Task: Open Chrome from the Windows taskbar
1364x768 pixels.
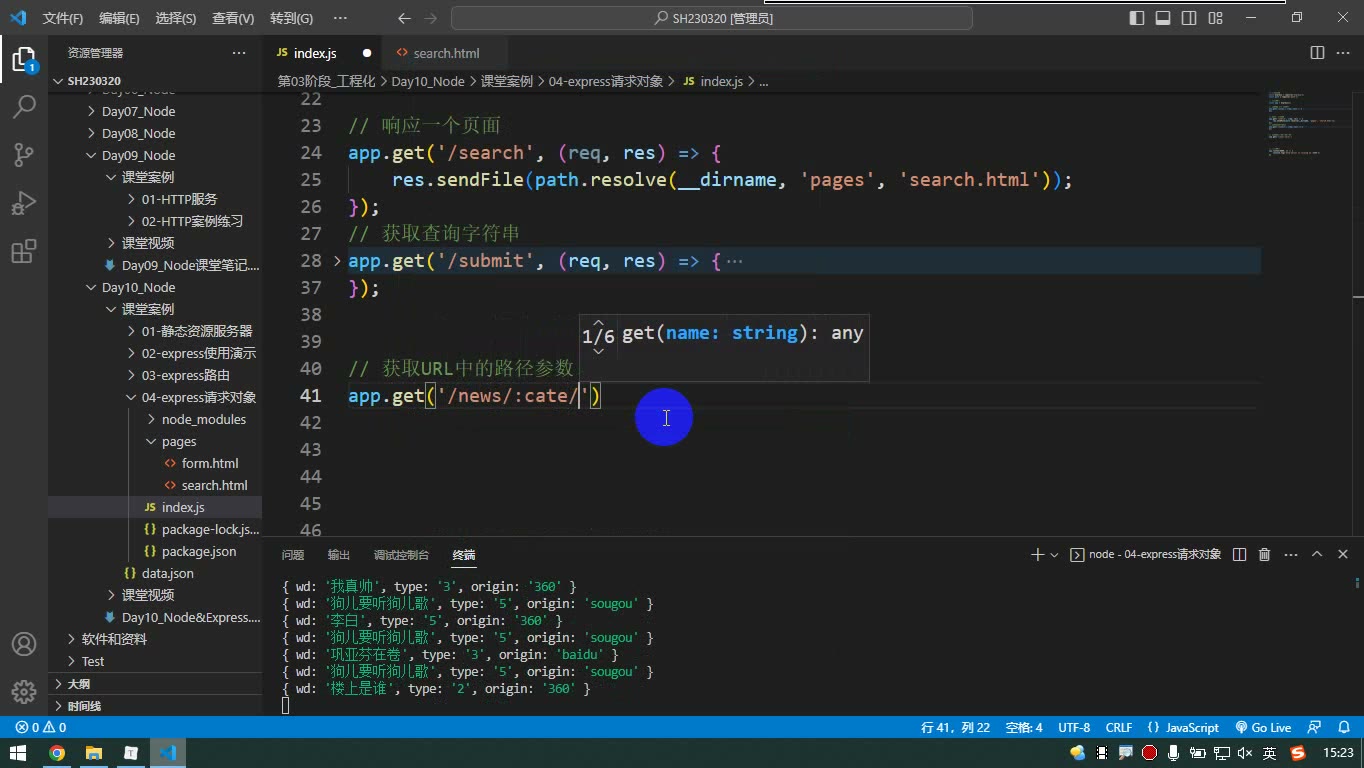Action: click(57, 753)
